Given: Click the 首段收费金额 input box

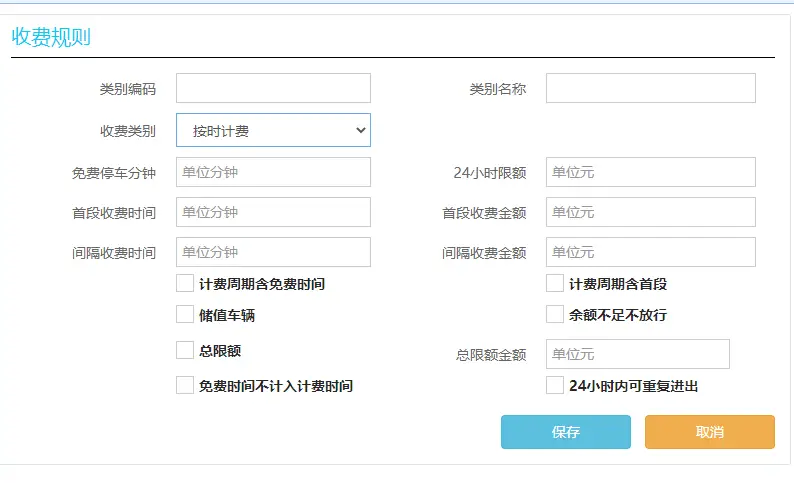Looking at the screenshot, I should (650, 212).
